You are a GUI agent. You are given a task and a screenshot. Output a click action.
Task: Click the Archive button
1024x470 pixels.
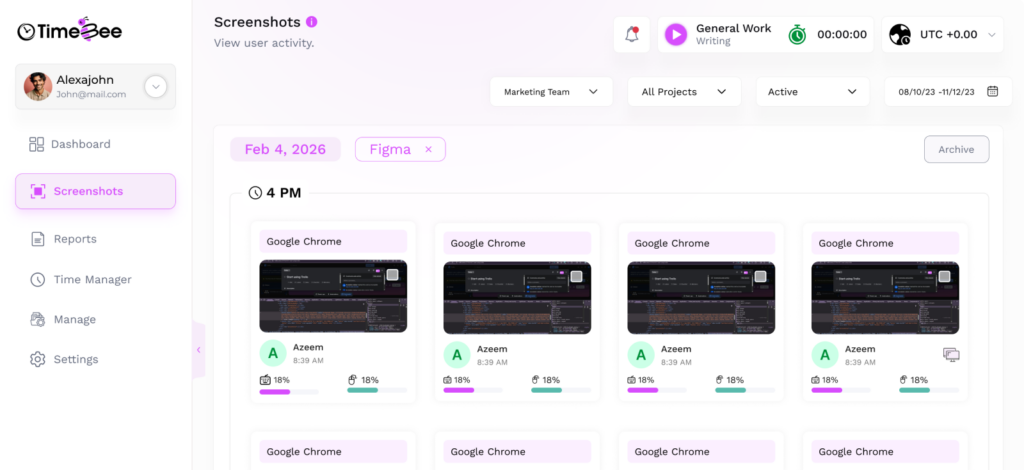click(x=956, y=149)
